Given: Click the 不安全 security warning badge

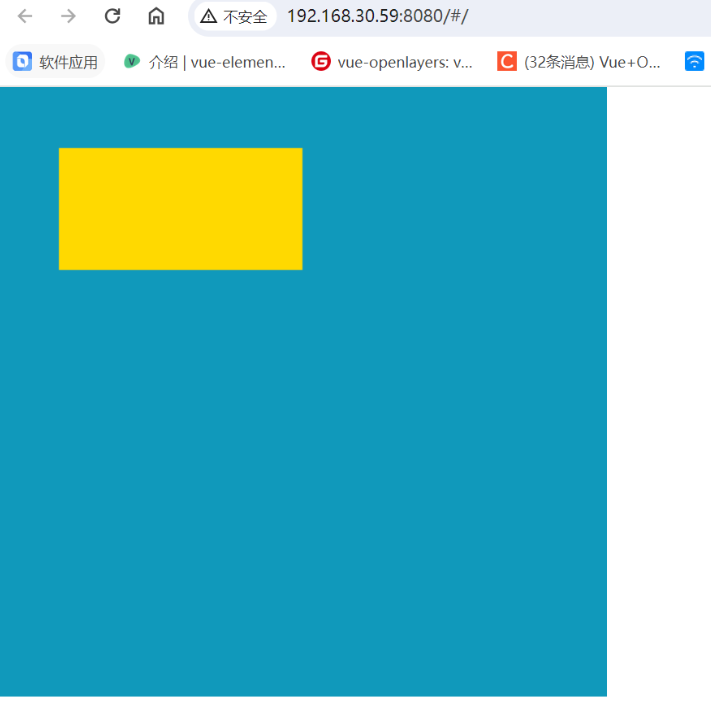Looking at the screenshot, I should (234, 17).
